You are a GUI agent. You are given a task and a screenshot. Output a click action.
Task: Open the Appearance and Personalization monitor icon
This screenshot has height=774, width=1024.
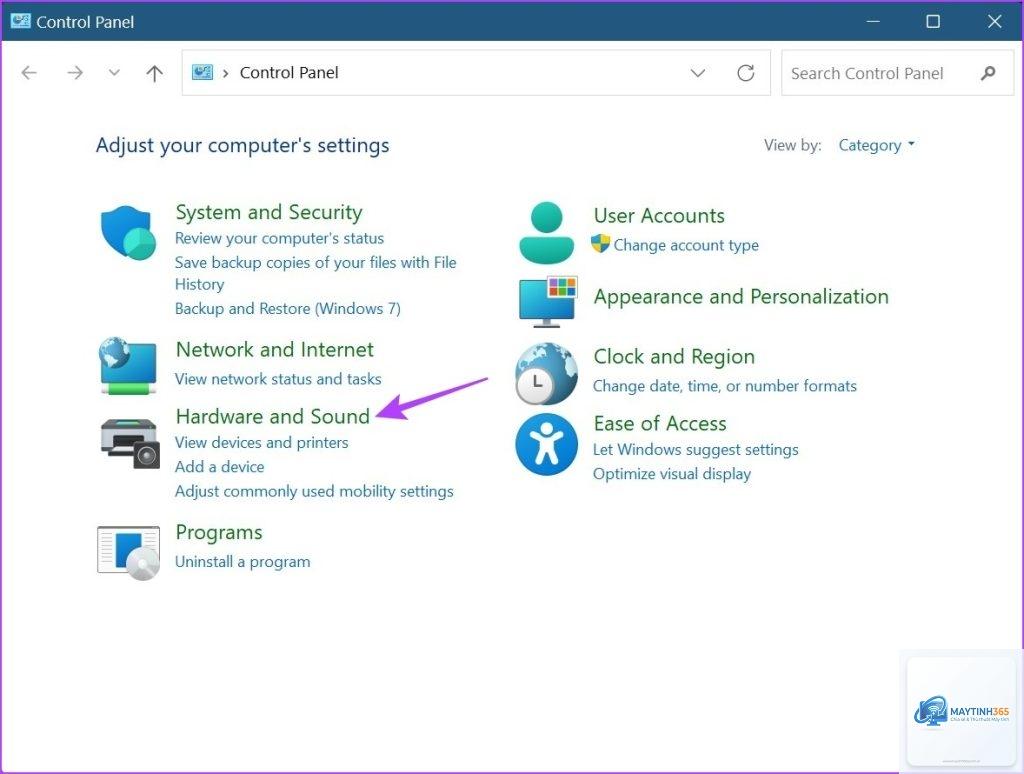pos(548,302)
